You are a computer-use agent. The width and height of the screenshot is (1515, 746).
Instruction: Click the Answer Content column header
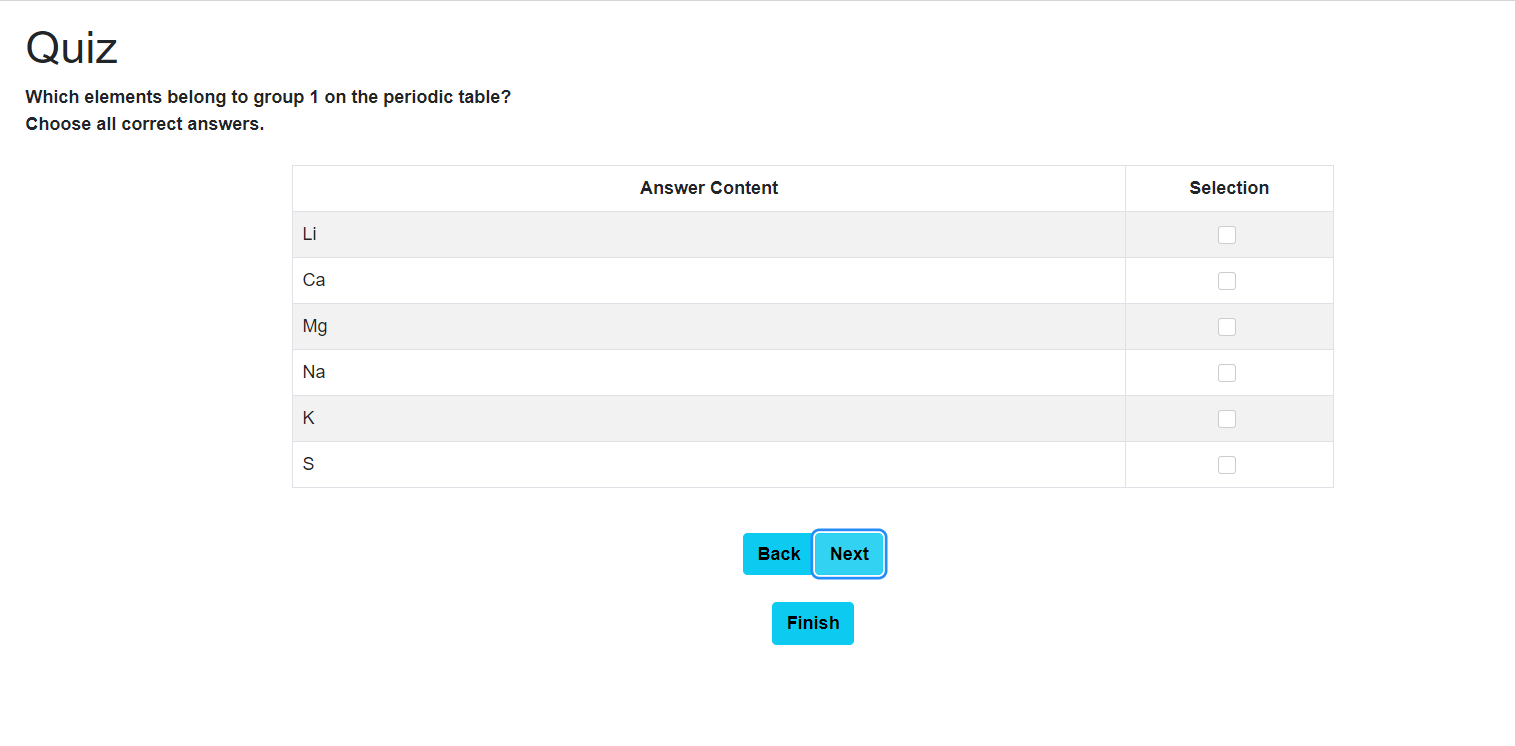[708, 188]
